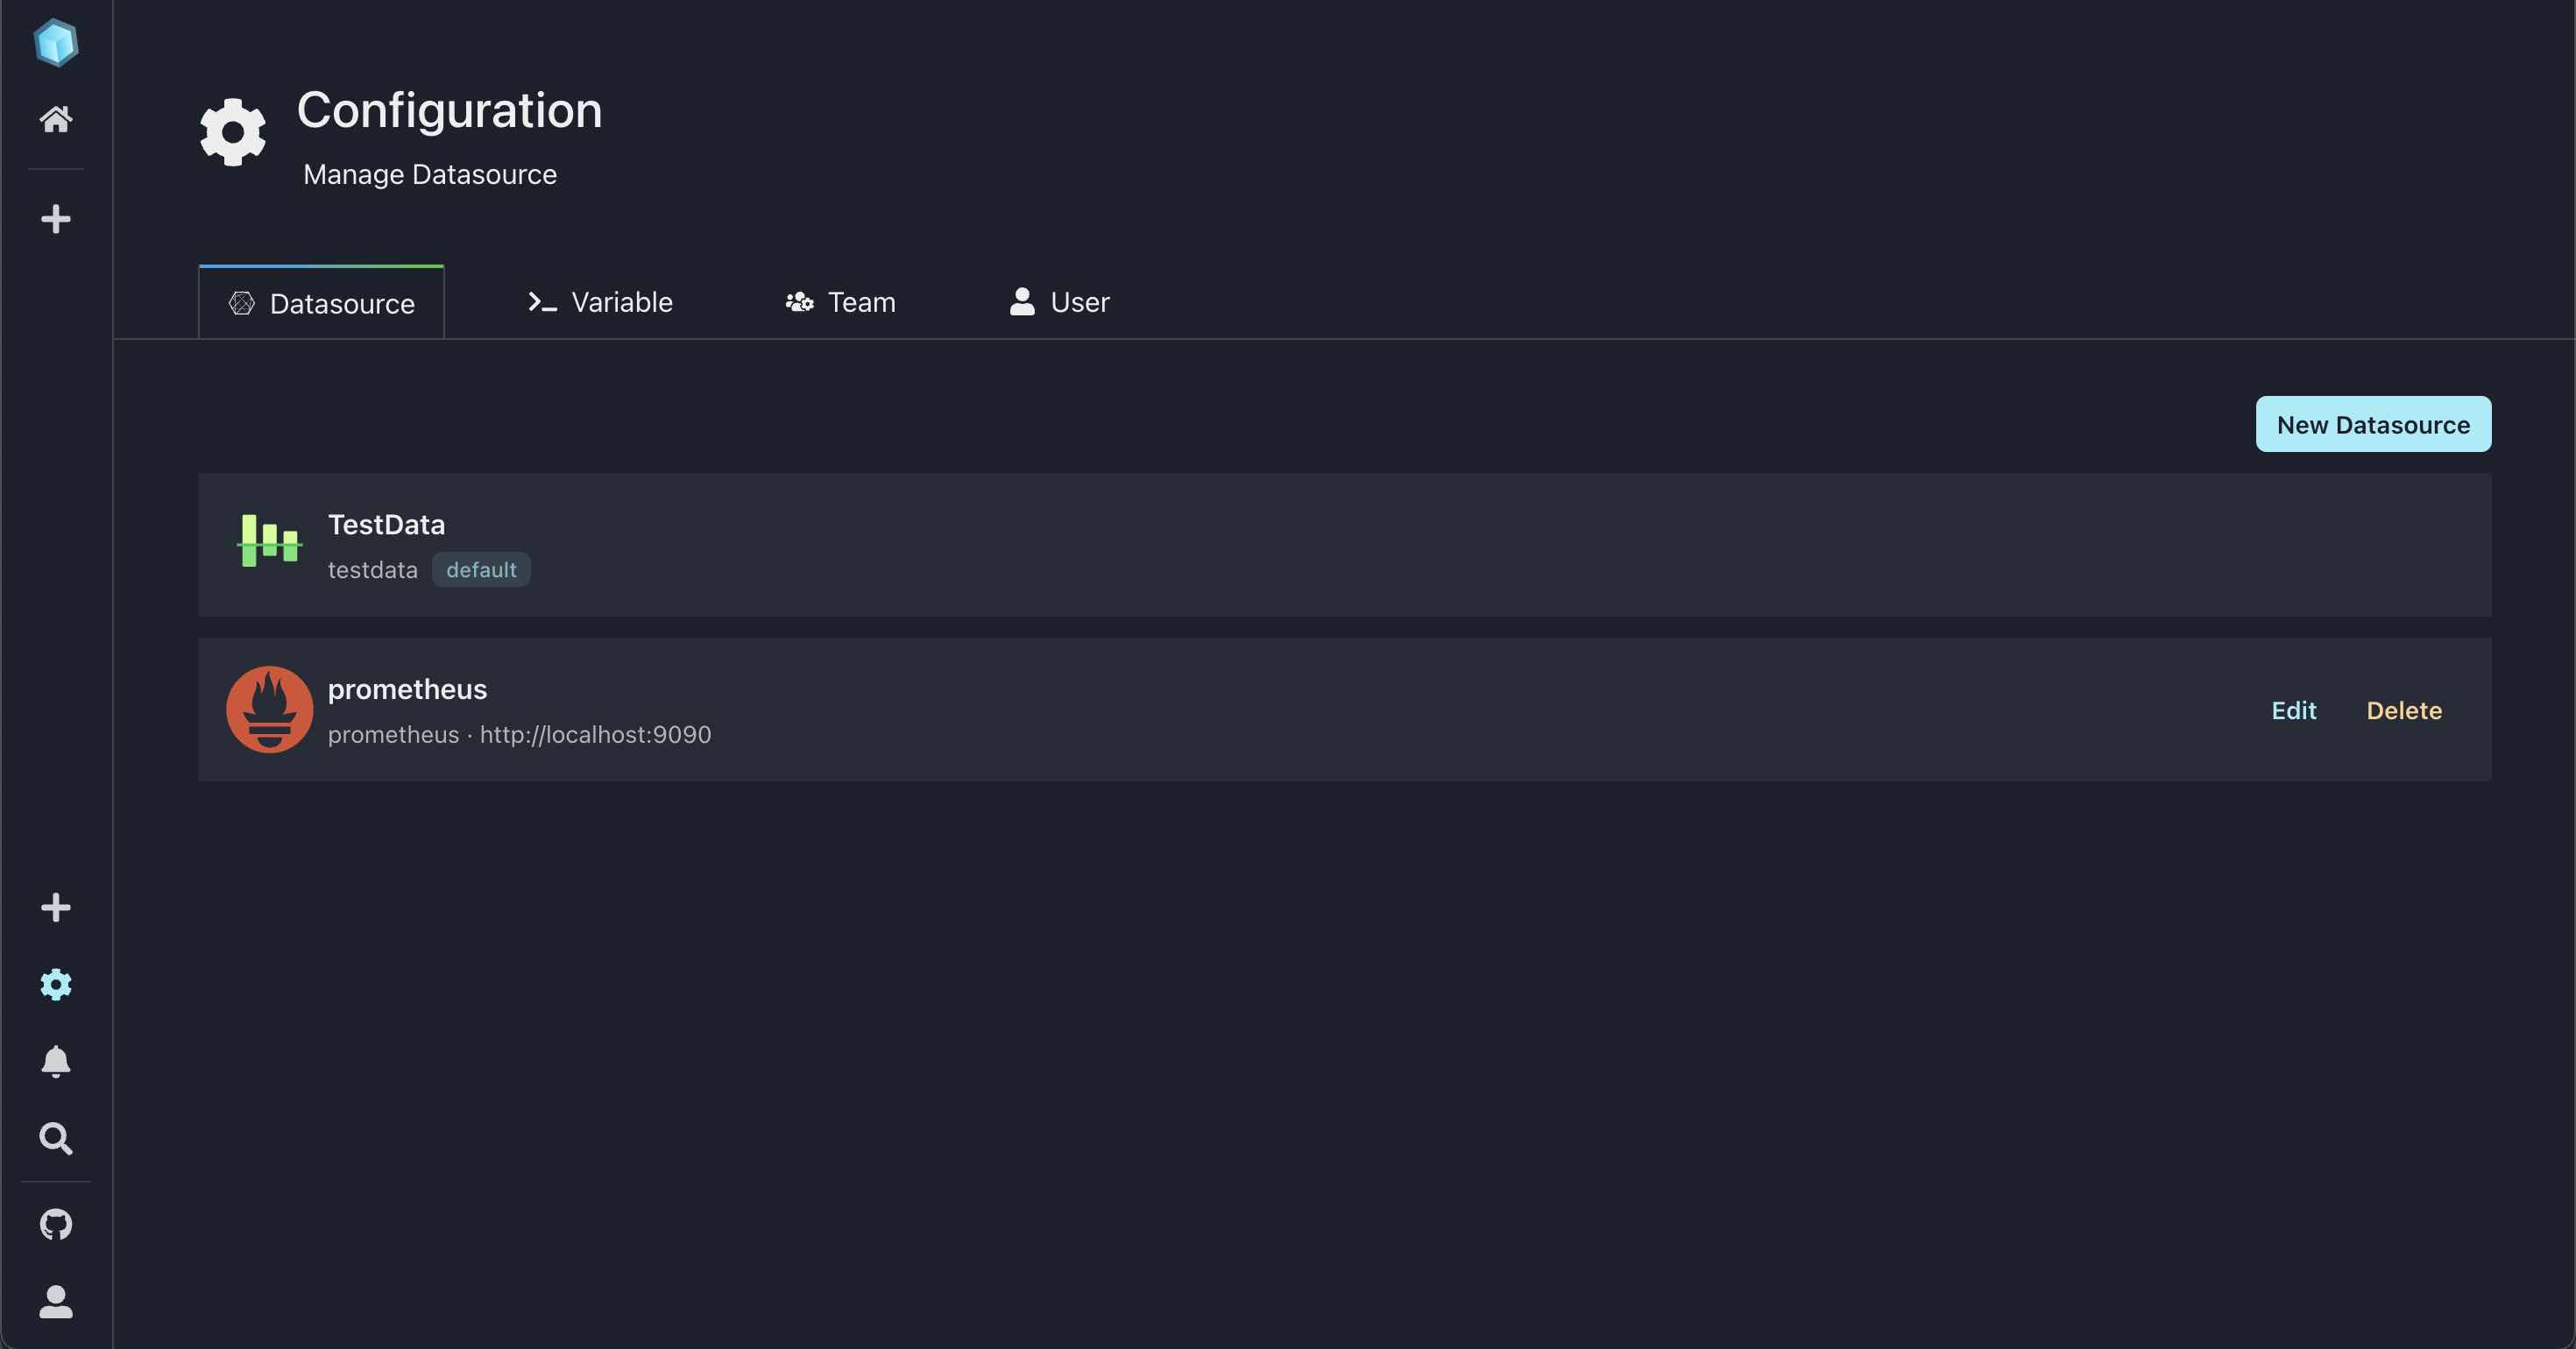Click the prometheus datasource icon

pos(269,709)
